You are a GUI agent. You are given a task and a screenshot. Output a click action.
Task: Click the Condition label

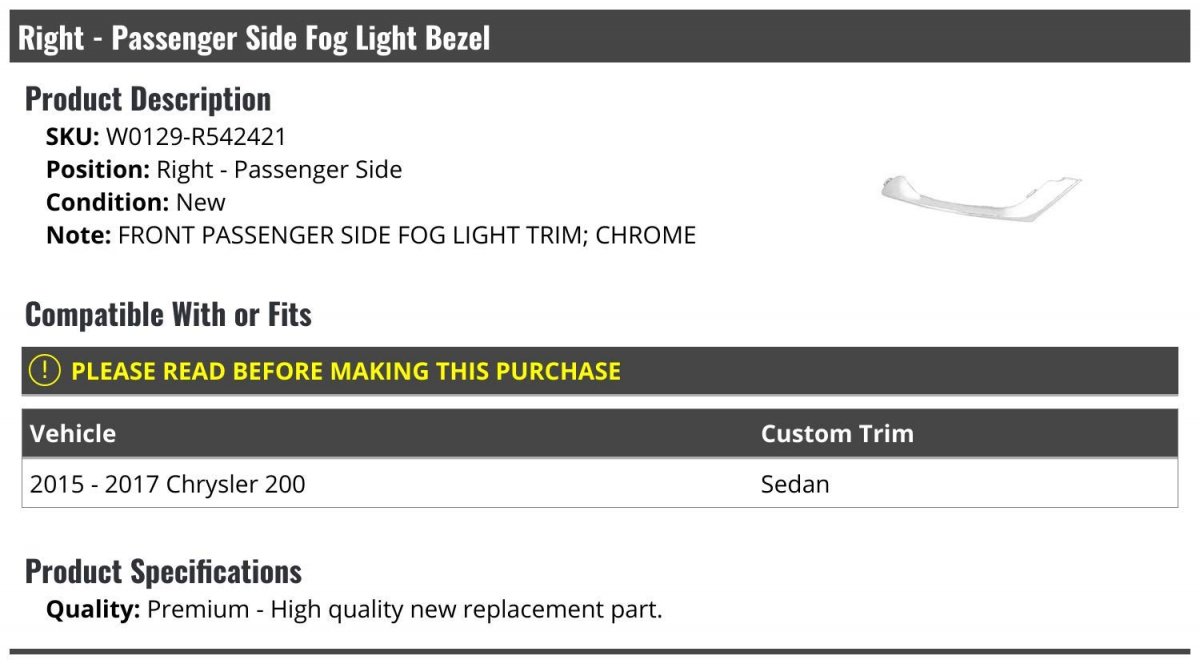pyautogui.click(x=108, y=202)
